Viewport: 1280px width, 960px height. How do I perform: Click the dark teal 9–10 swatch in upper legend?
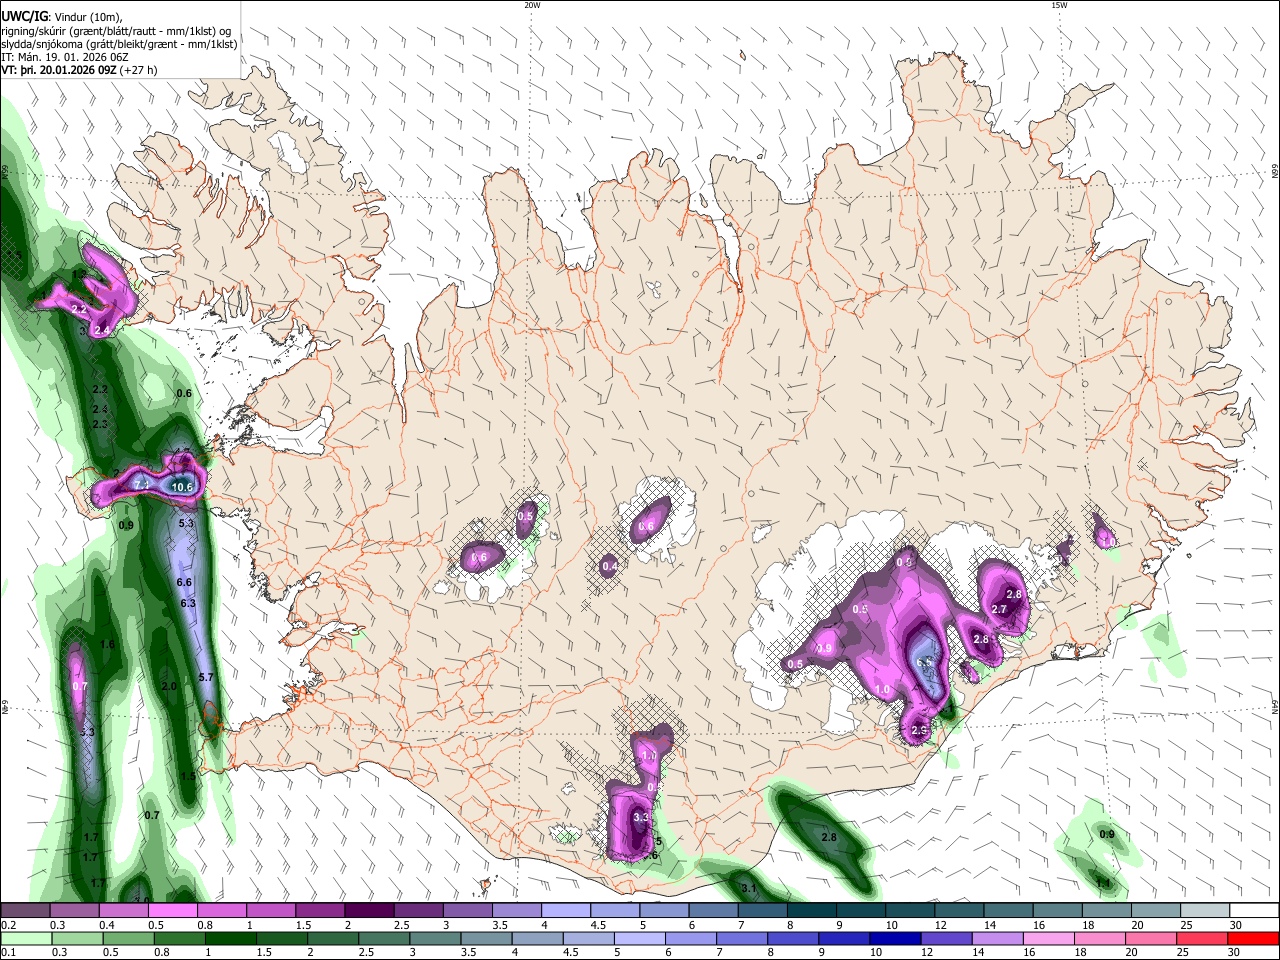coord(861,911)
